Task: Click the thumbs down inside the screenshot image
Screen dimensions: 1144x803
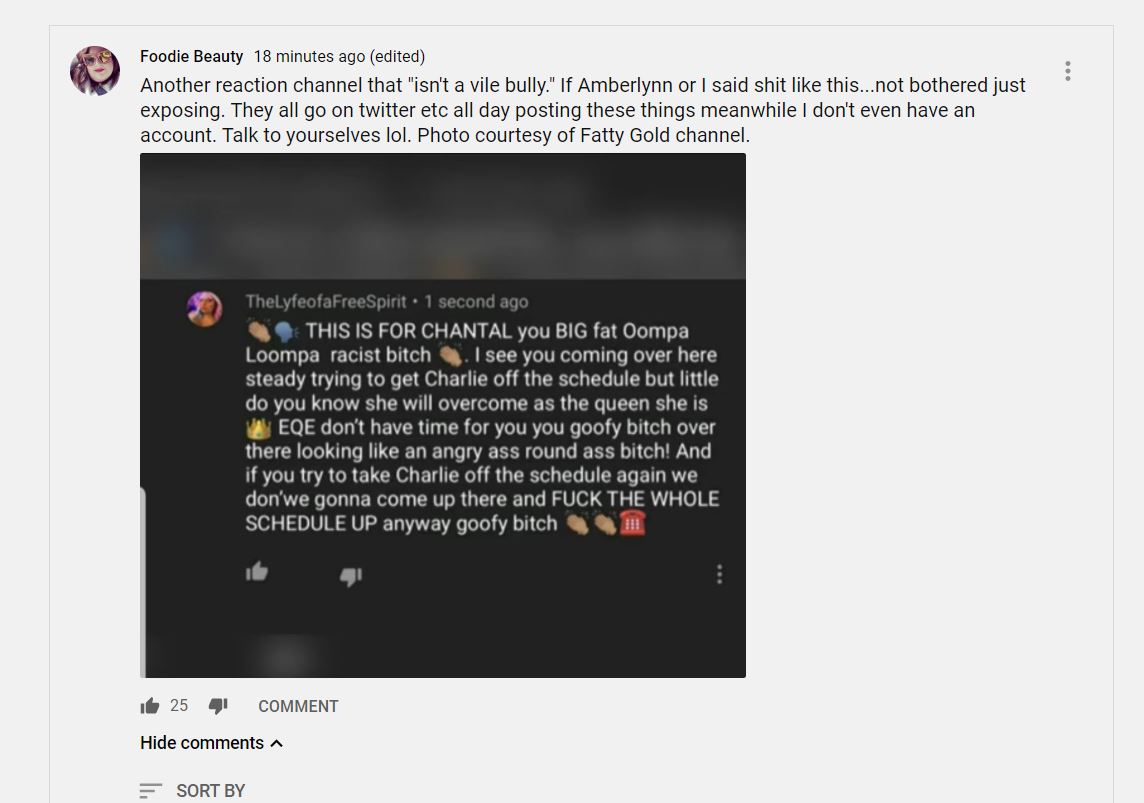Action: (351, 576)
